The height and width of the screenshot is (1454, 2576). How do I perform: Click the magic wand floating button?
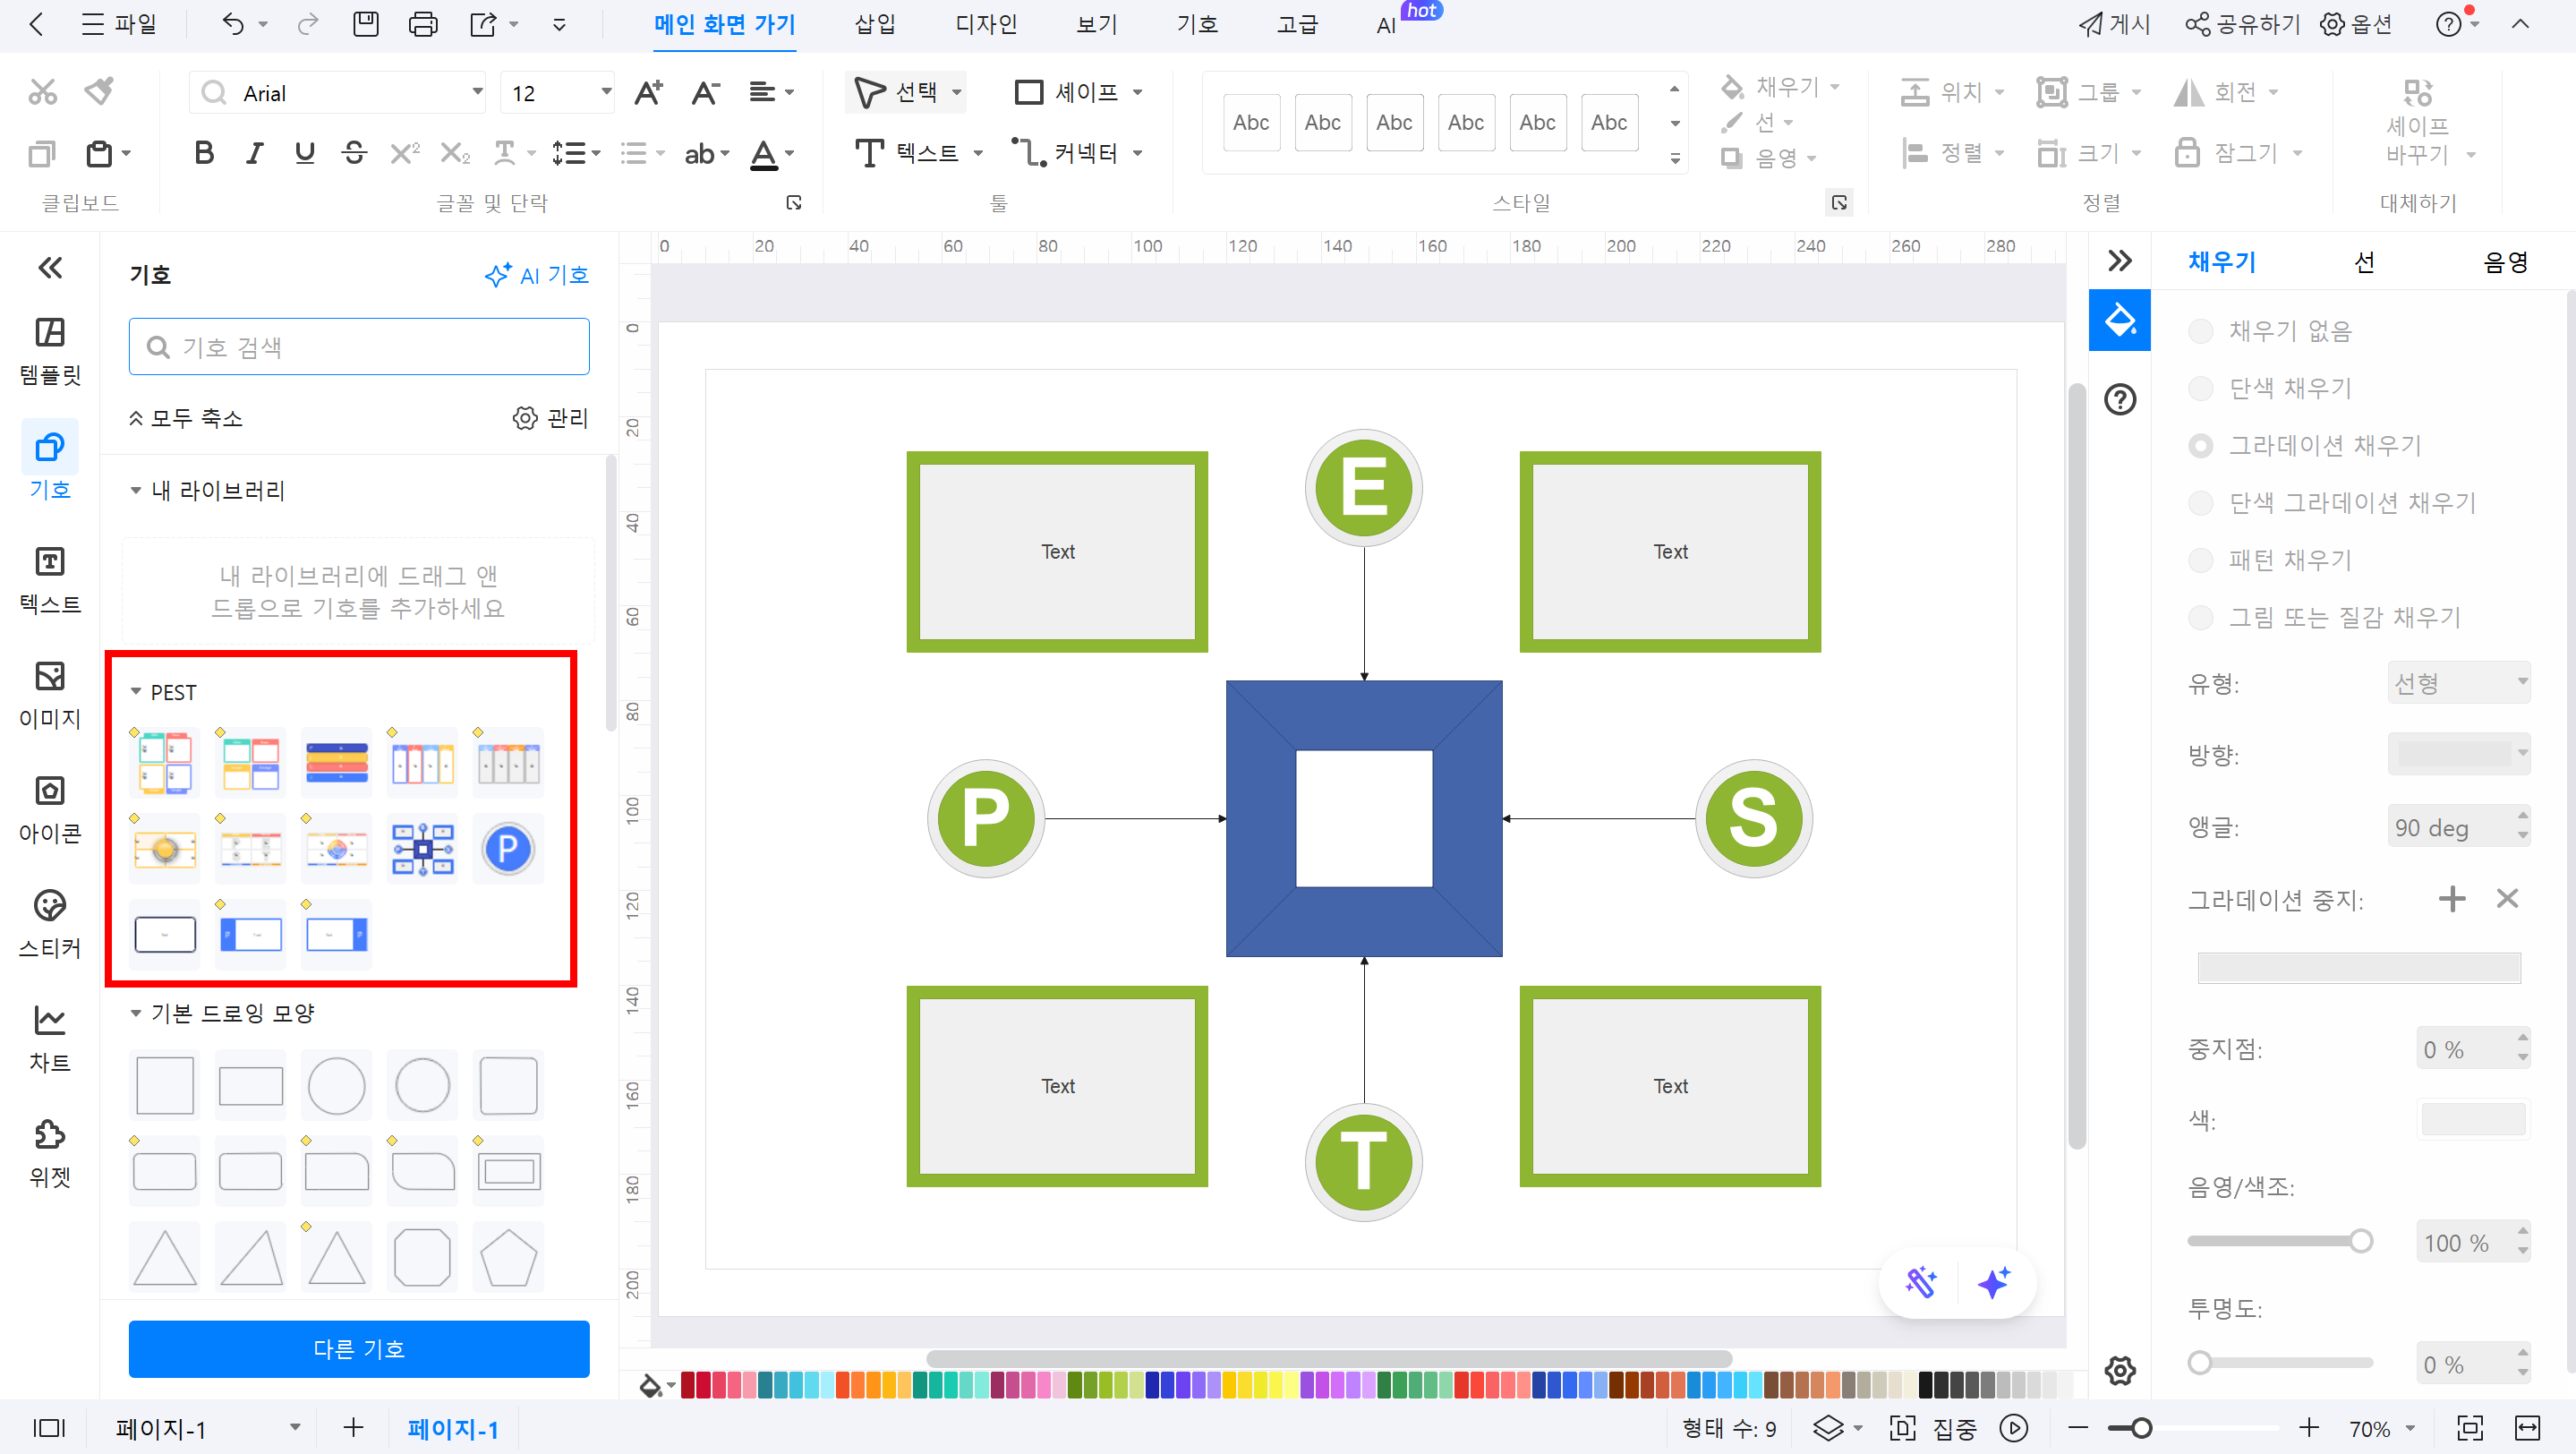tap(1921, 1282)
